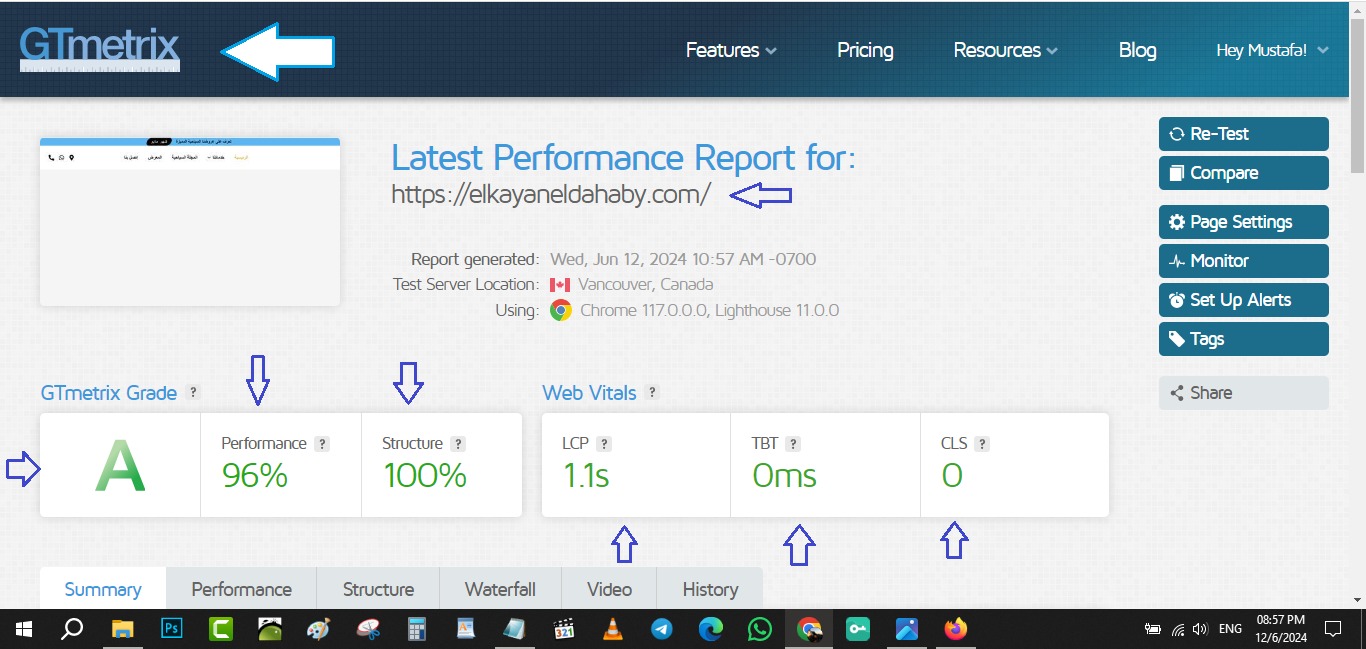The image size is (1366, 649).
Task: Click the question mark next to LCP
Action: tap(604, 444)
